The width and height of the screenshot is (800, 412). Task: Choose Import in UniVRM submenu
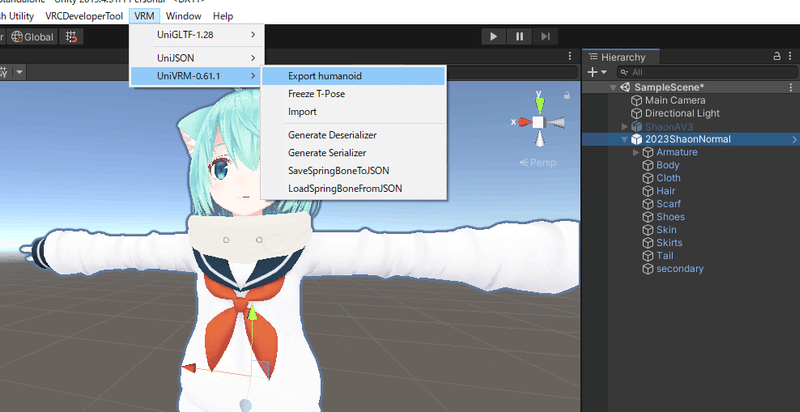(354, 112)
